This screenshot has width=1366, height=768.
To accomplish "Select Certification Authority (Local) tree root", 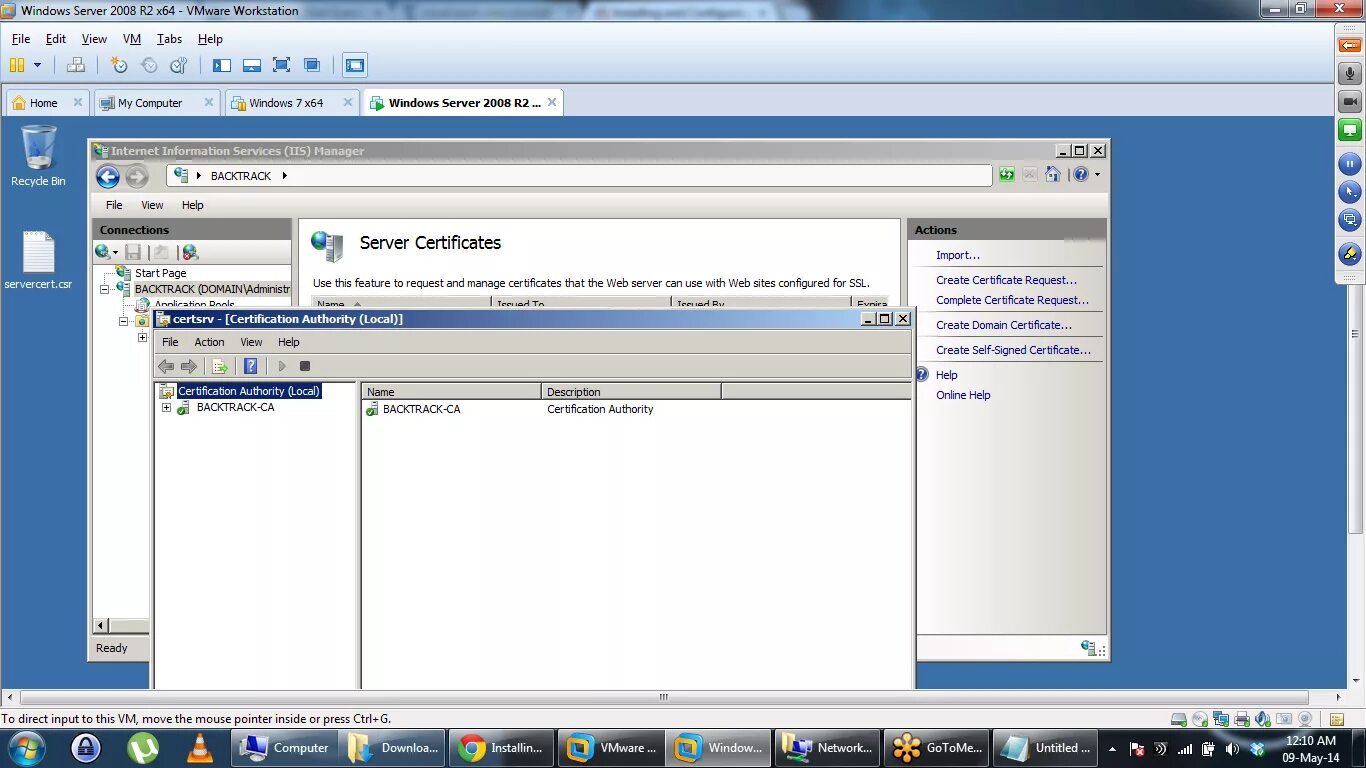I will tap(248, 391).
